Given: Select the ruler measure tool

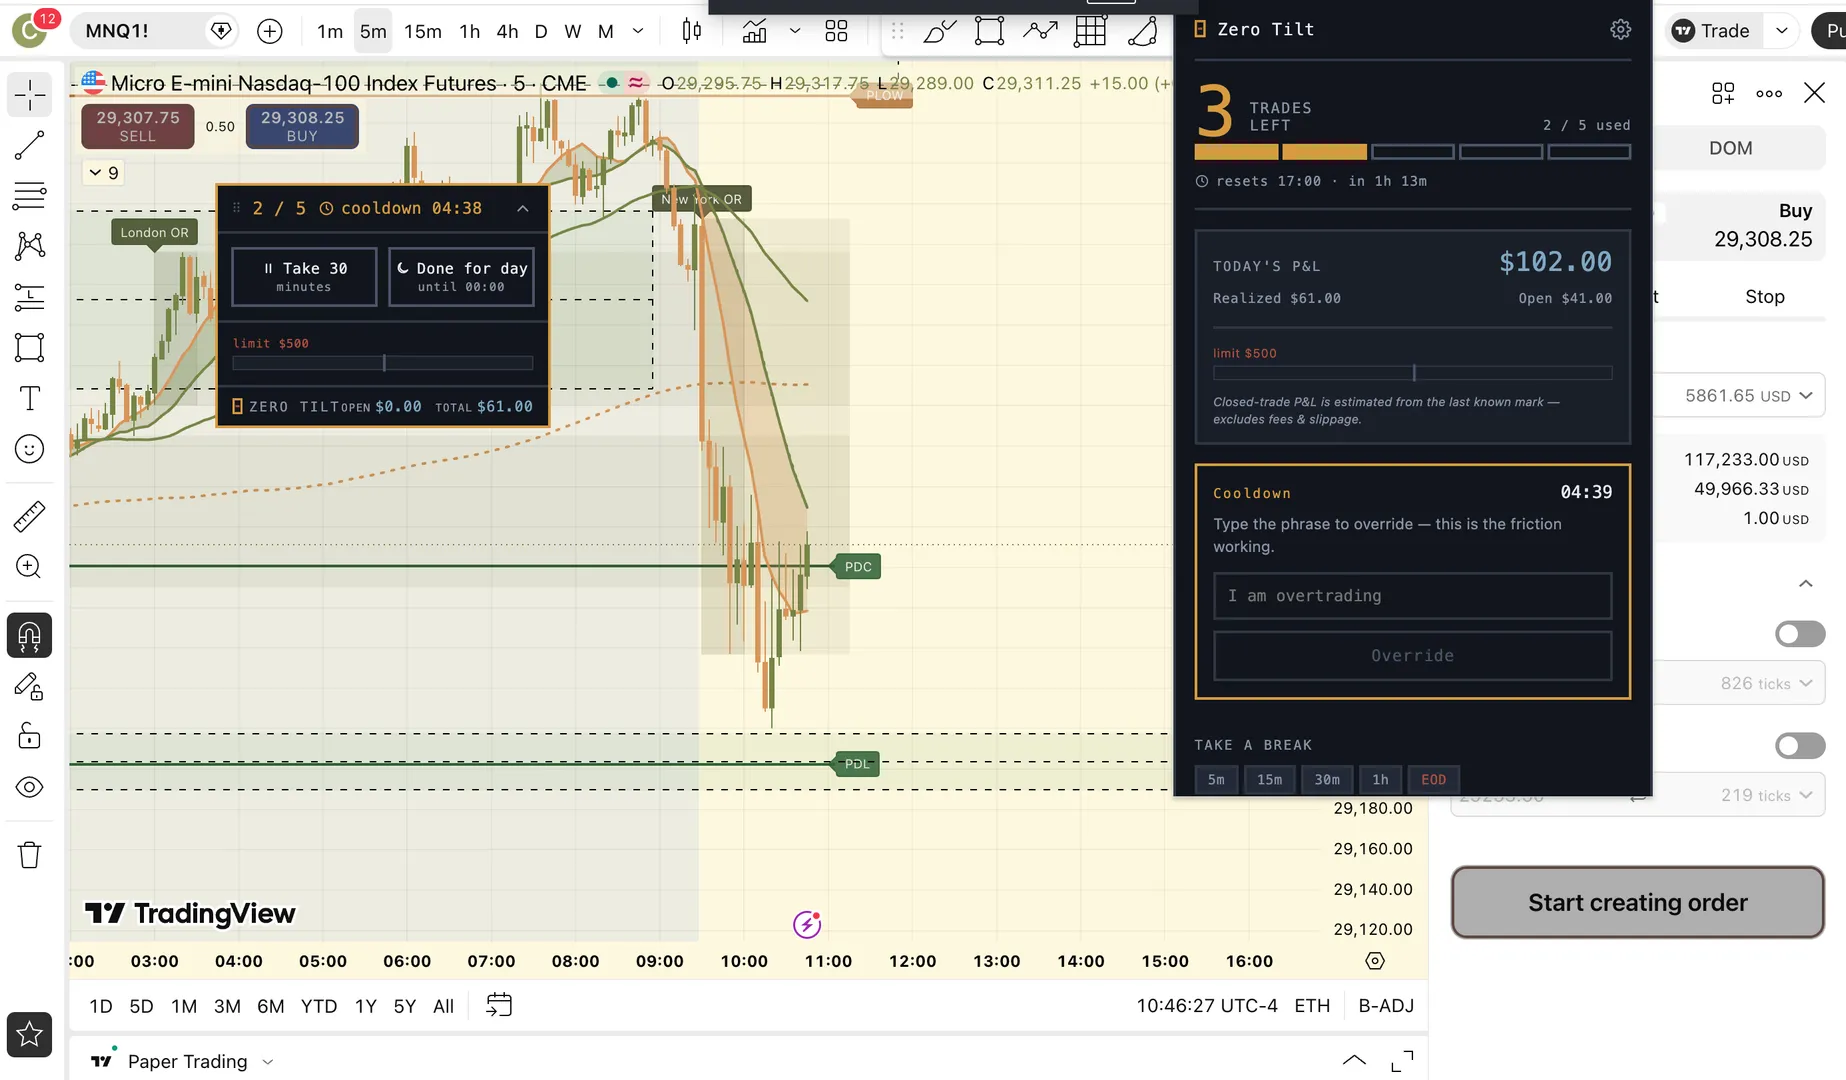Looking at the screenshot, I should (x=29, y=516).
